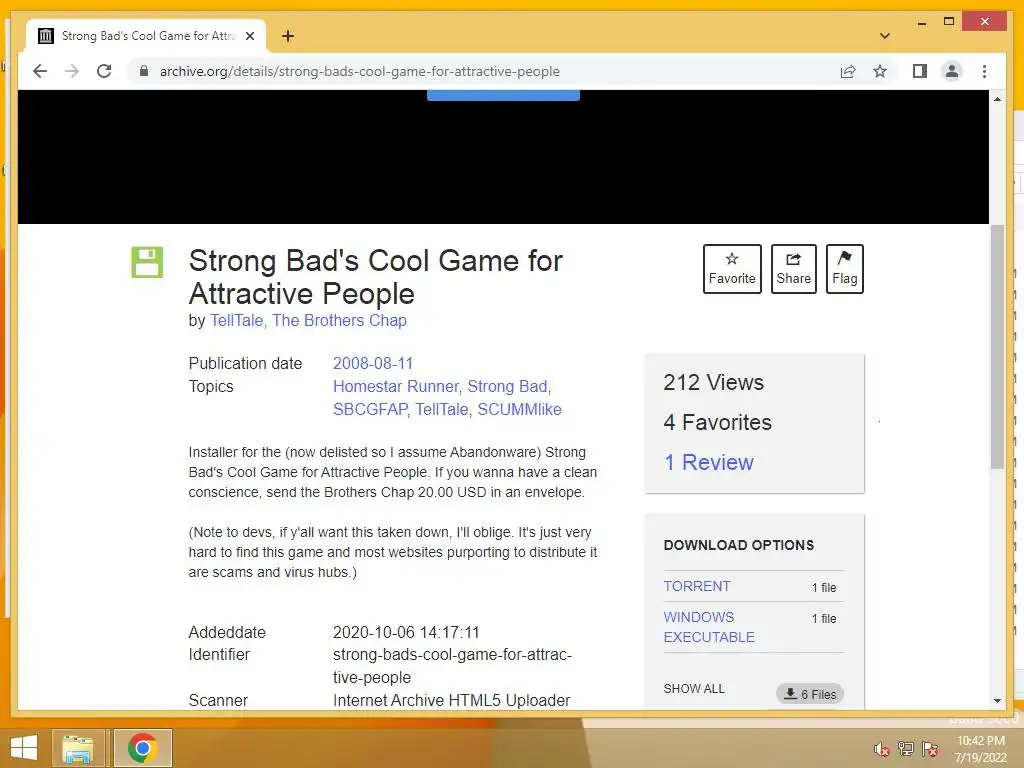Image resolution: width=1024 pixels, height=768 pixels.
Task: Click the Favorite button
Action: point(732,269)
